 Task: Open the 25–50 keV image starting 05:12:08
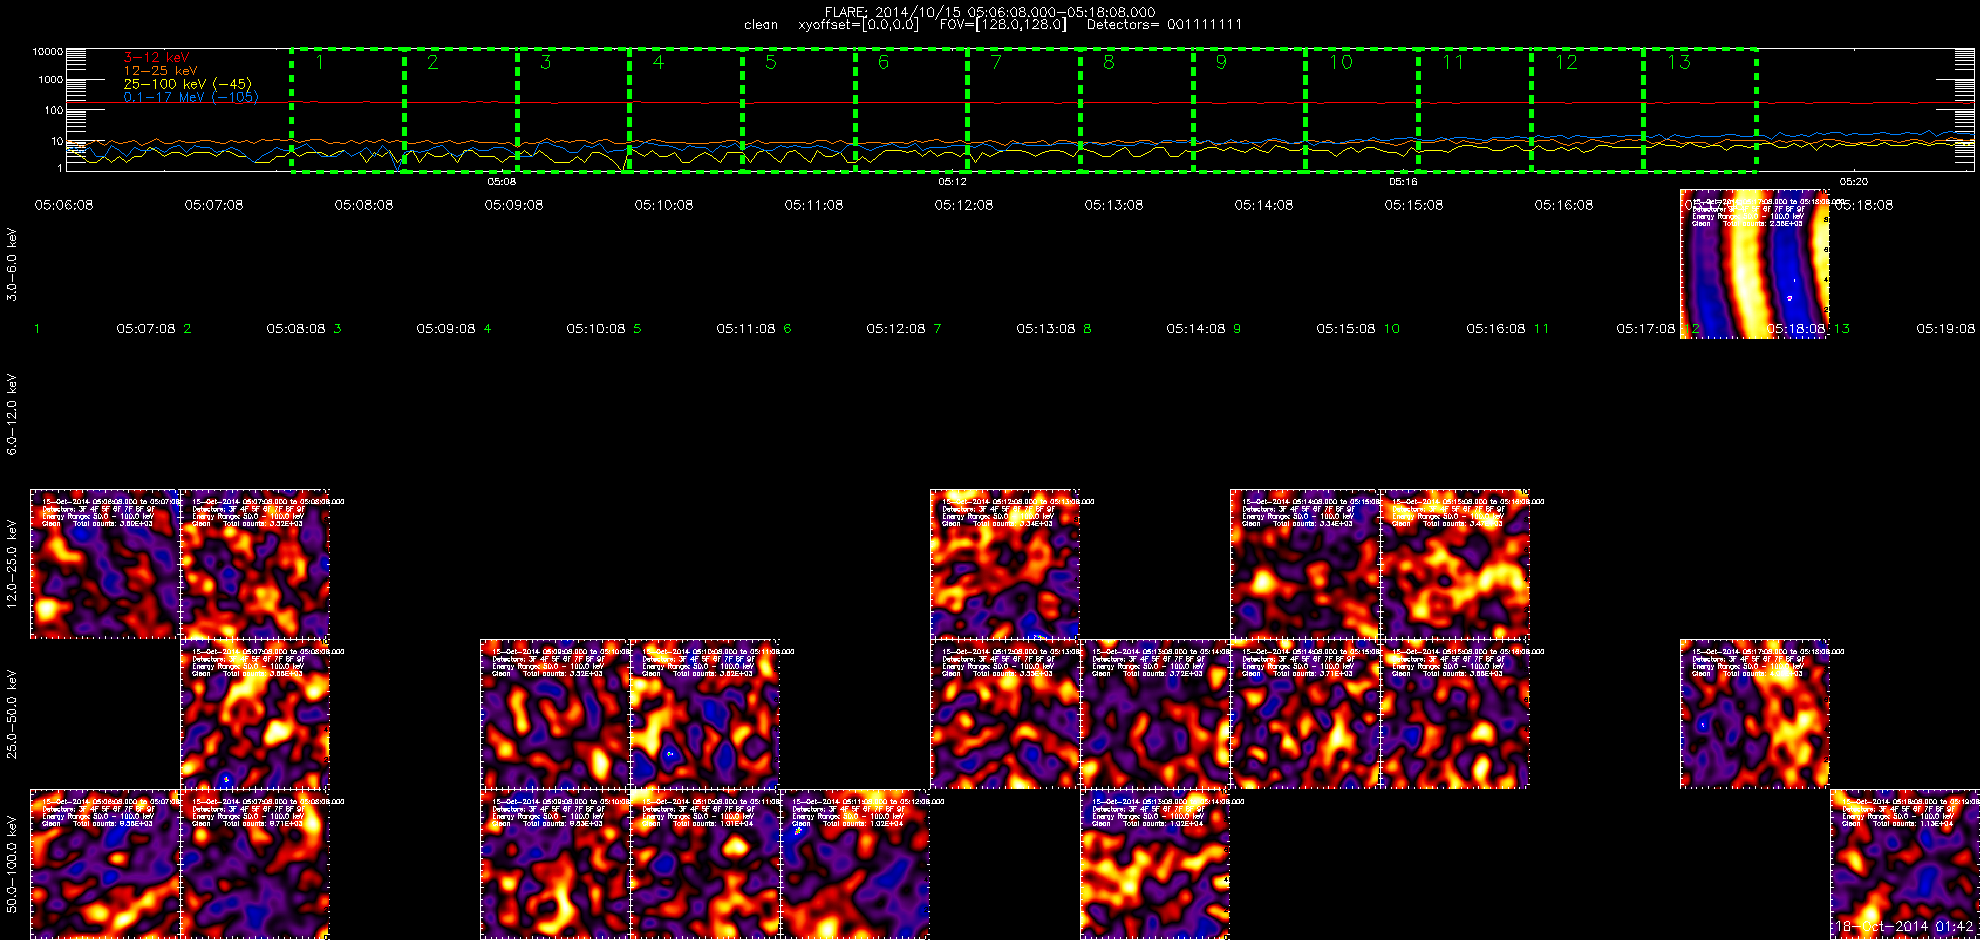pos(1005,714)
